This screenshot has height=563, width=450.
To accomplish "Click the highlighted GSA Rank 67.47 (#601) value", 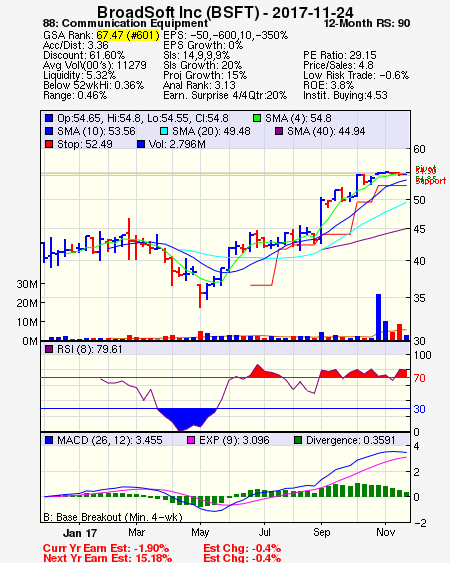I will coord(128,35).
